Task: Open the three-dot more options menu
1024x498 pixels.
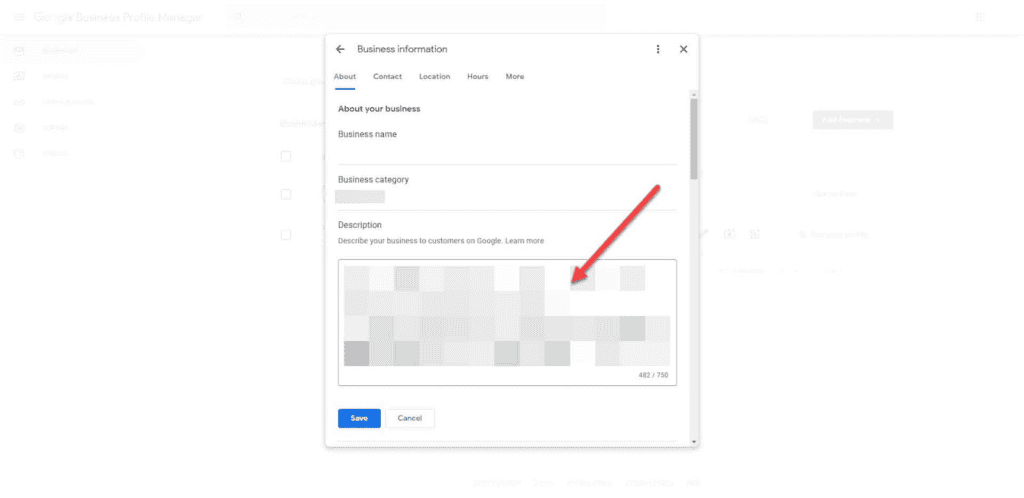Action: coord(657,49)
